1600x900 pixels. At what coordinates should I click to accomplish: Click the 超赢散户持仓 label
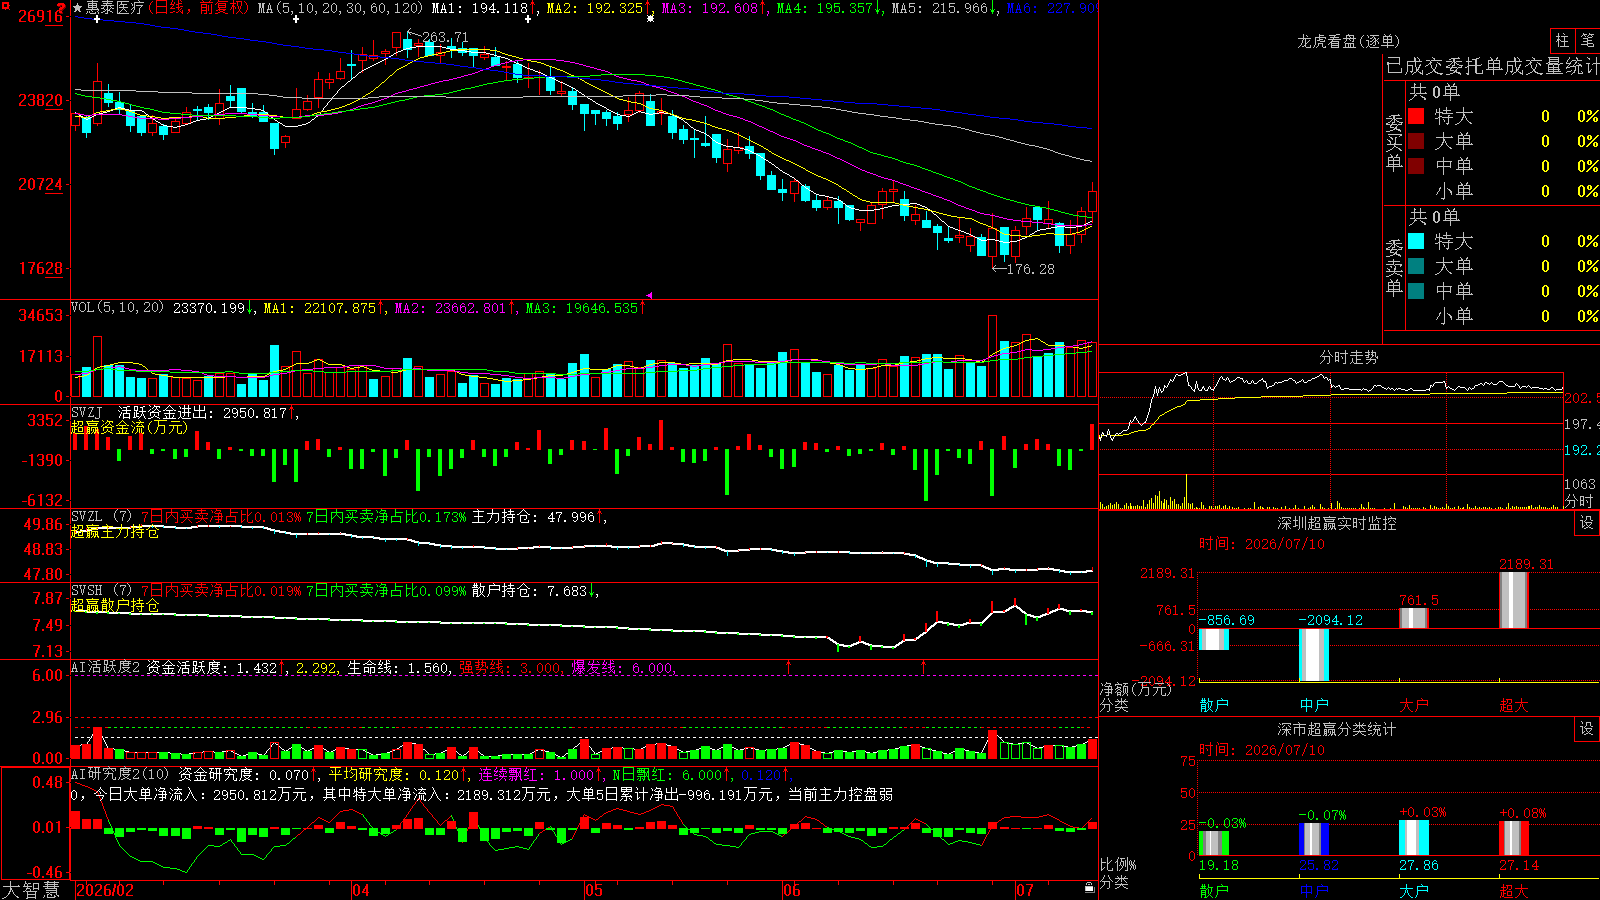coord(115,605)
